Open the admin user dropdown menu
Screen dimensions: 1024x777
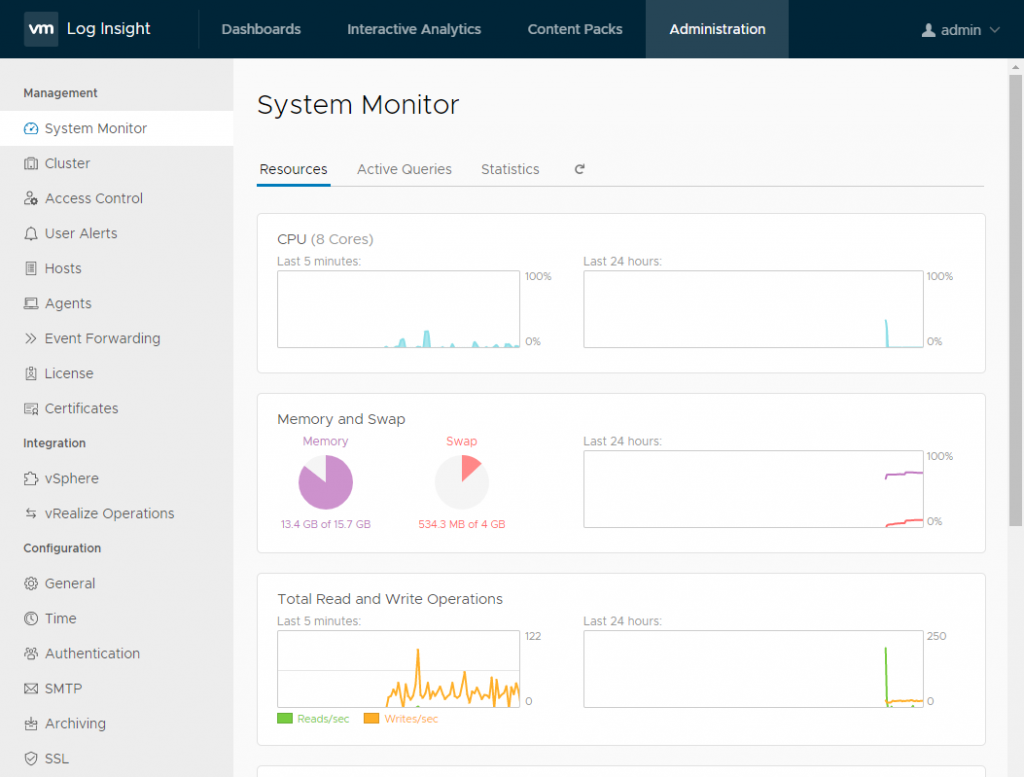pyautogui.click(x=960, y=30)
